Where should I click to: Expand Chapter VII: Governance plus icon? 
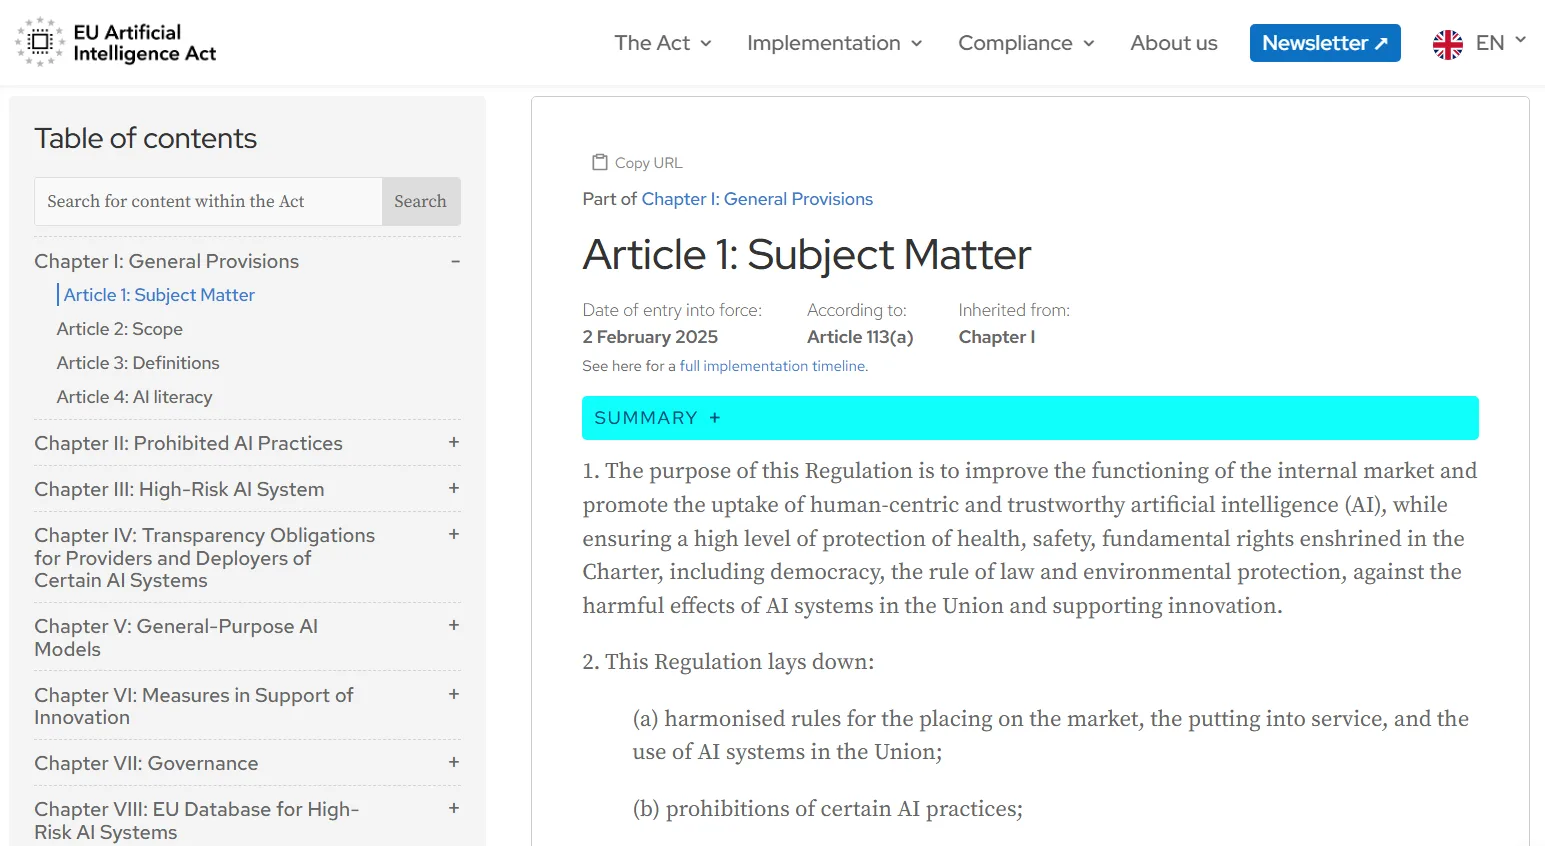(x=454, y=762)
